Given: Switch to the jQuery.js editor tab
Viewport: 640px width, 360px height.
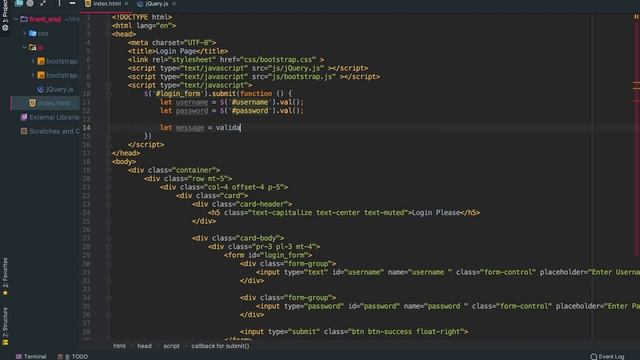Looking at the screenshot, I should pos(157,4).
